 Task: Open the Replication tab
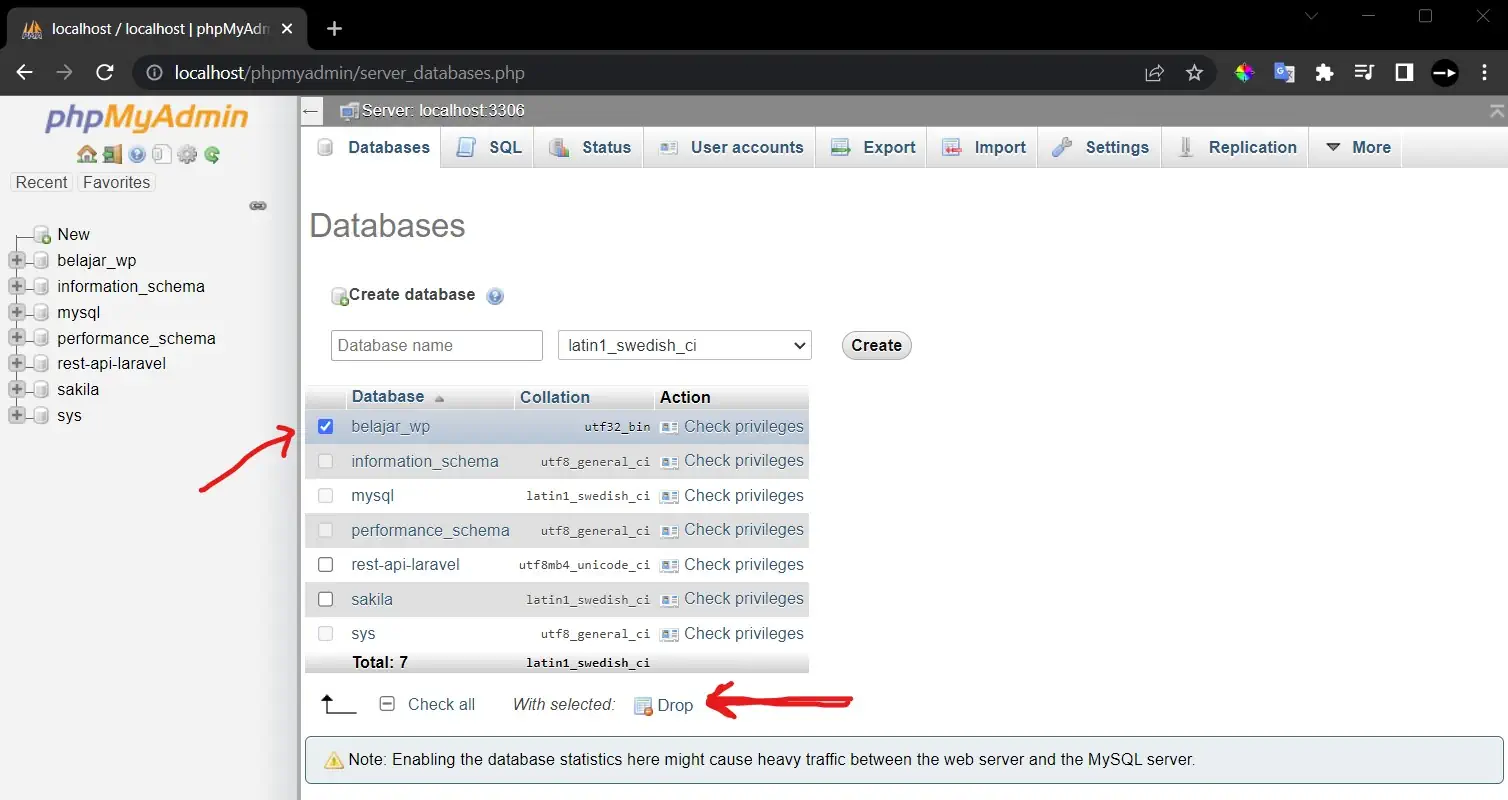click(1235, 147)
